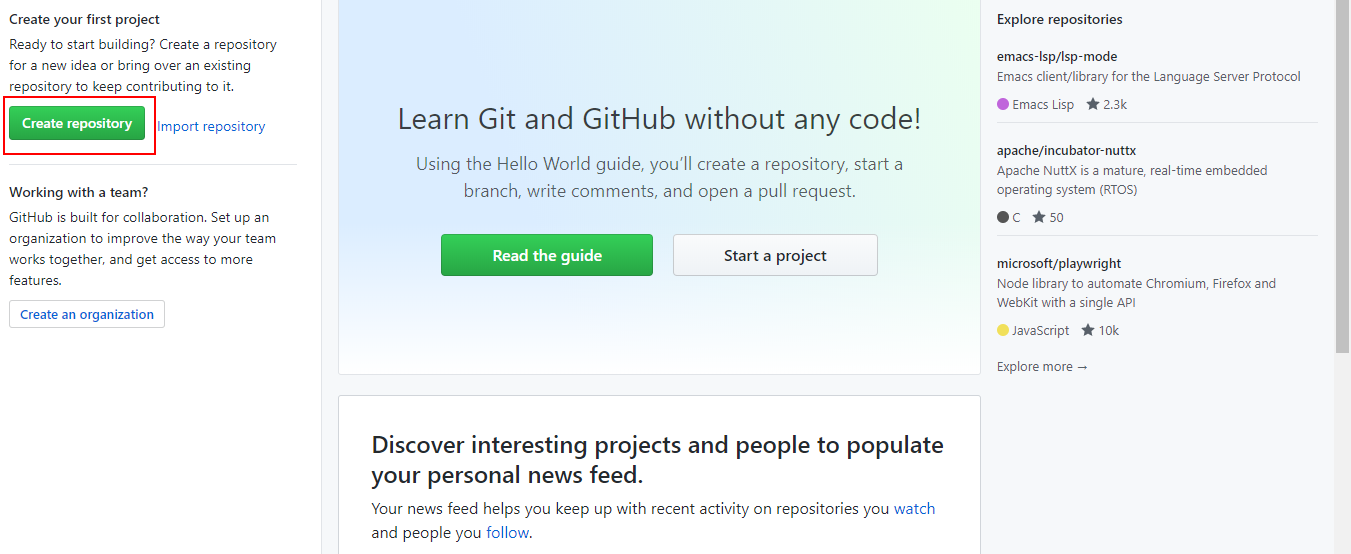Click the star icon showing 50
The image size is (1351, 554).
(1039, 217)
